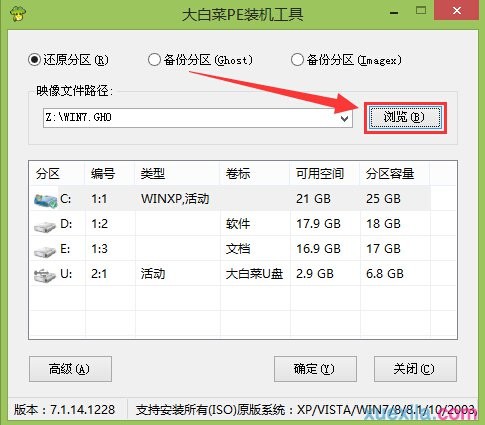The height and width of the screenshot is (425, 485).
Task: Click the 文档 volume label
Action: tap(238, 249)
